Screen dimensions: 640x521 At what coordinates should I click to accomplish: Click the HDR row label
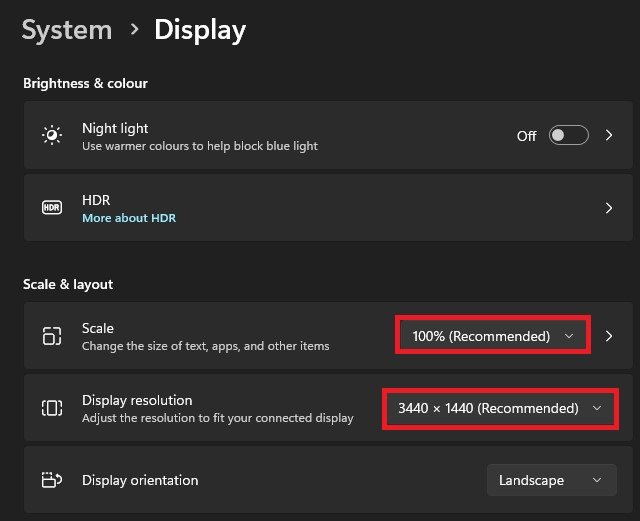point(96,200)
